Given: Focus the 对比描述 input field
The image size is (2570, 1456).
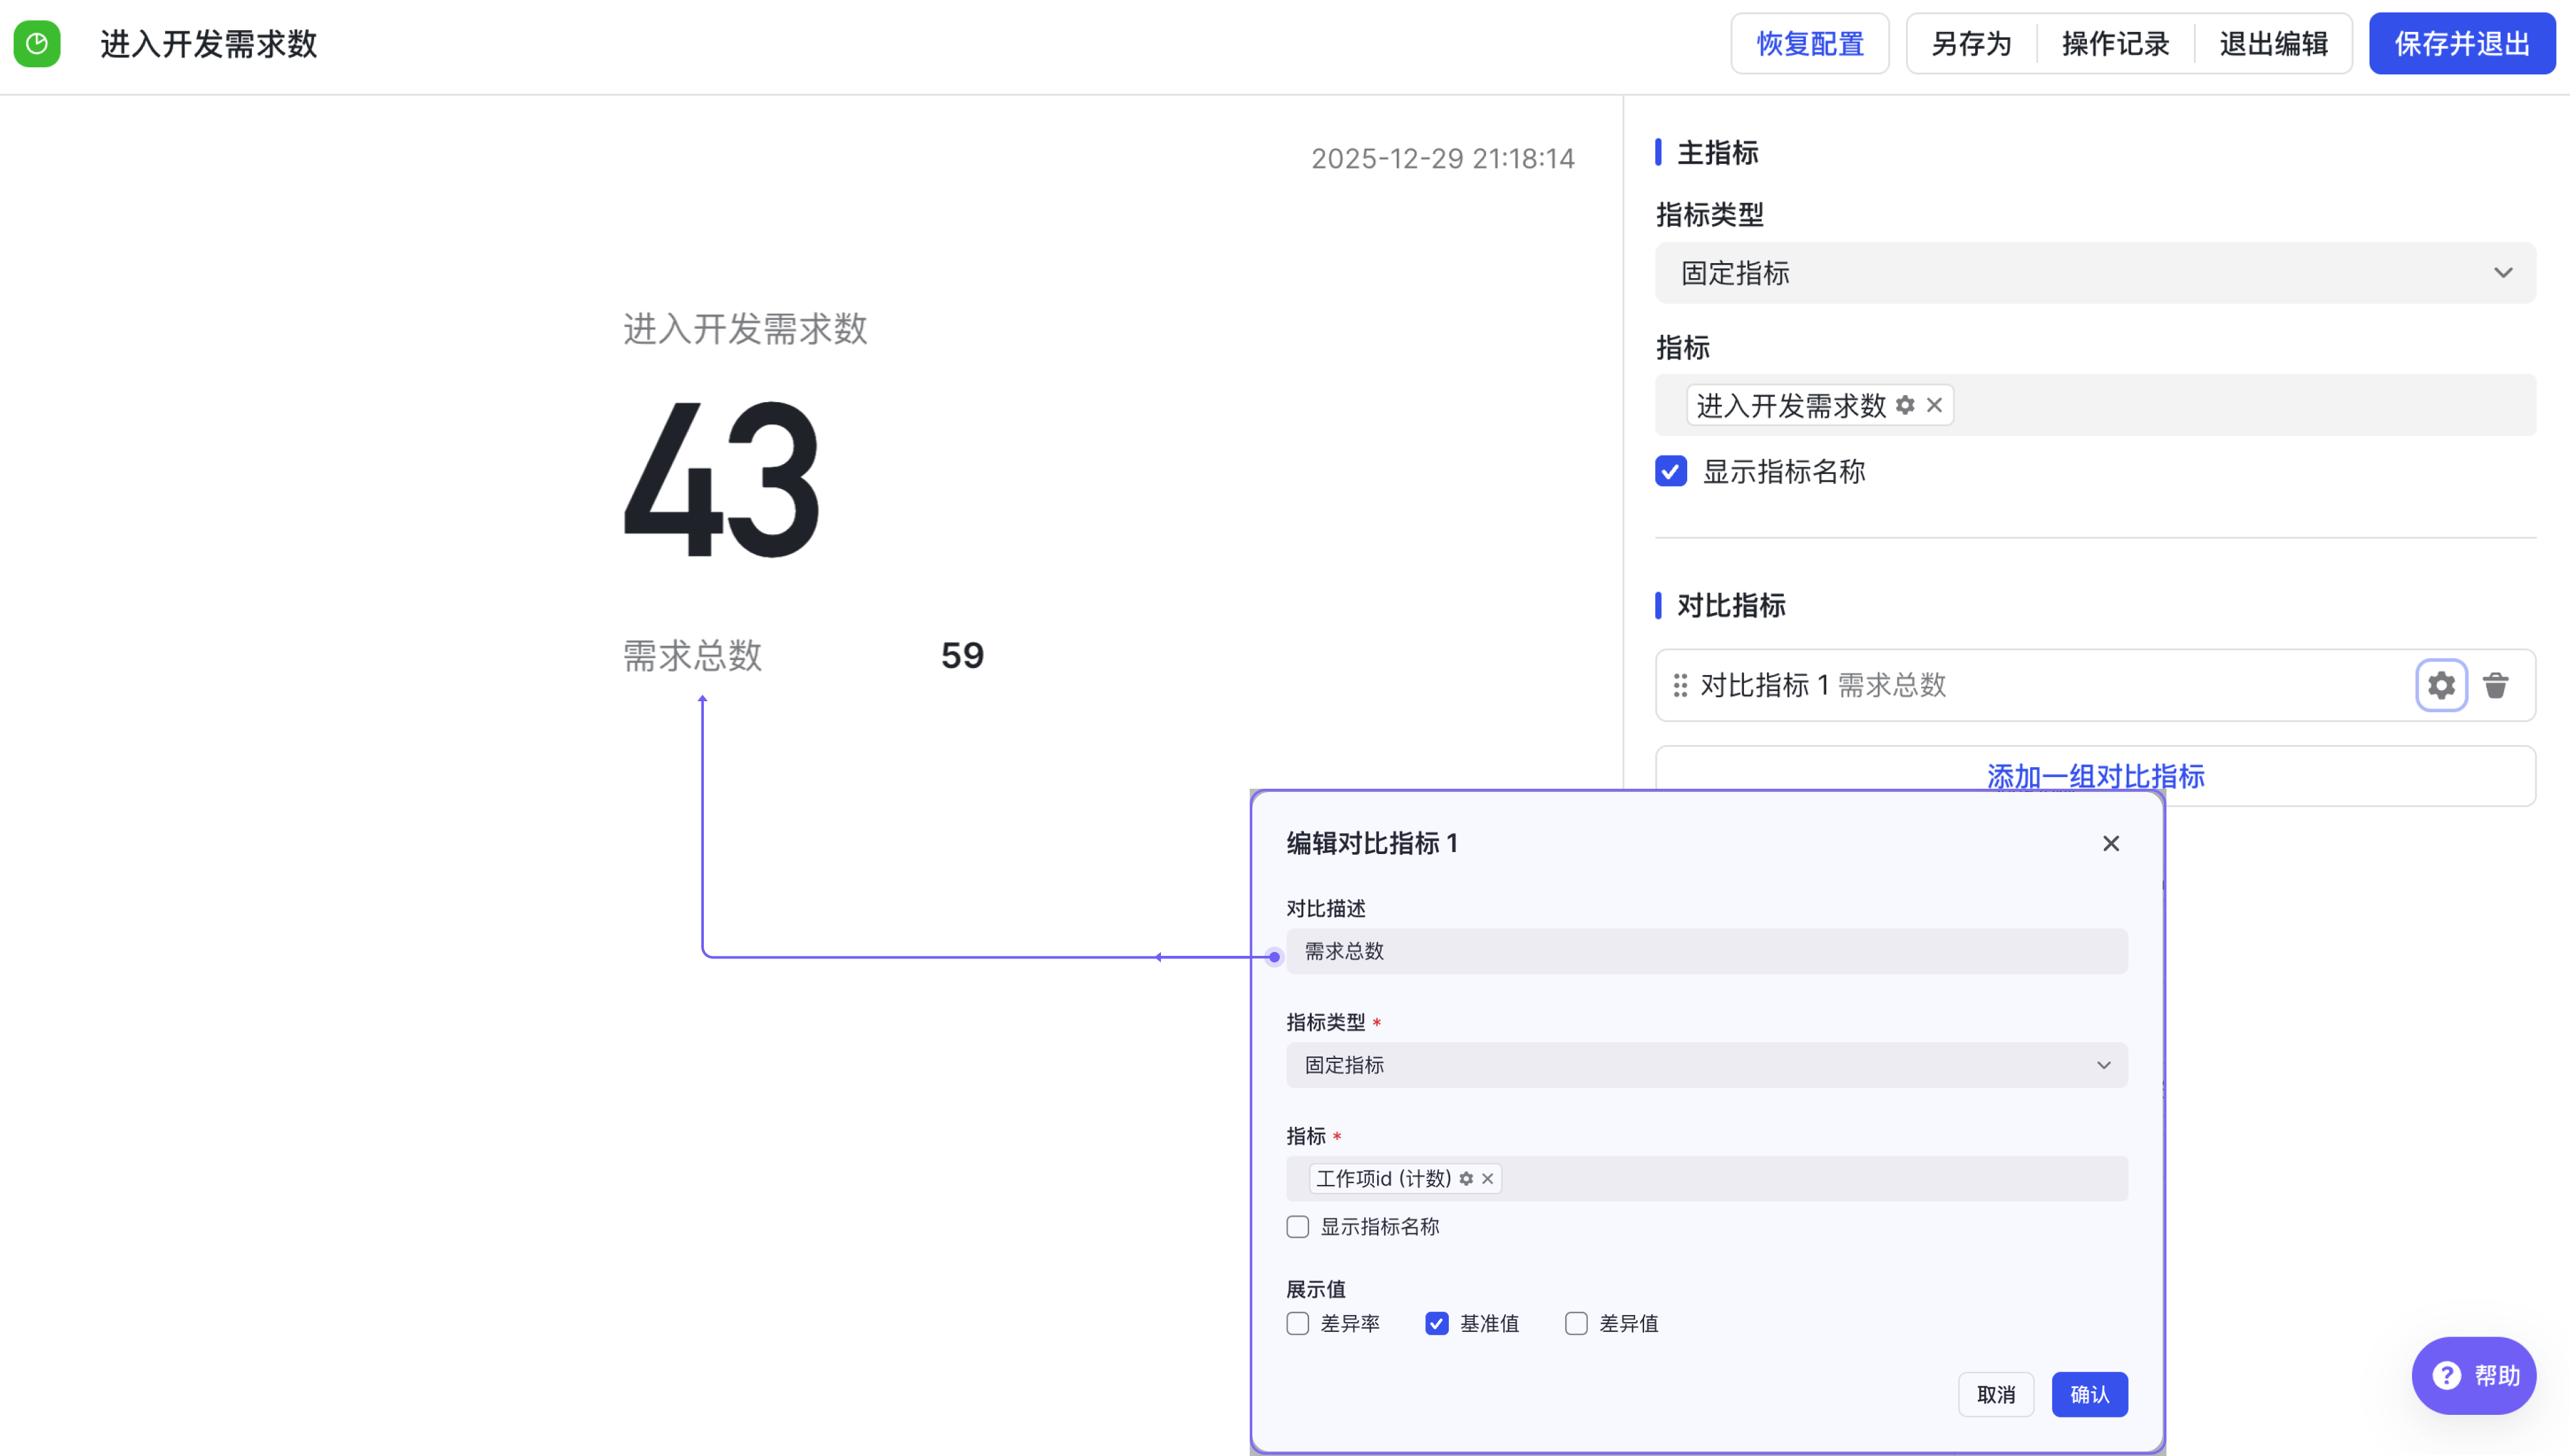Looking at the screenshot, I should click(1707, 951).
